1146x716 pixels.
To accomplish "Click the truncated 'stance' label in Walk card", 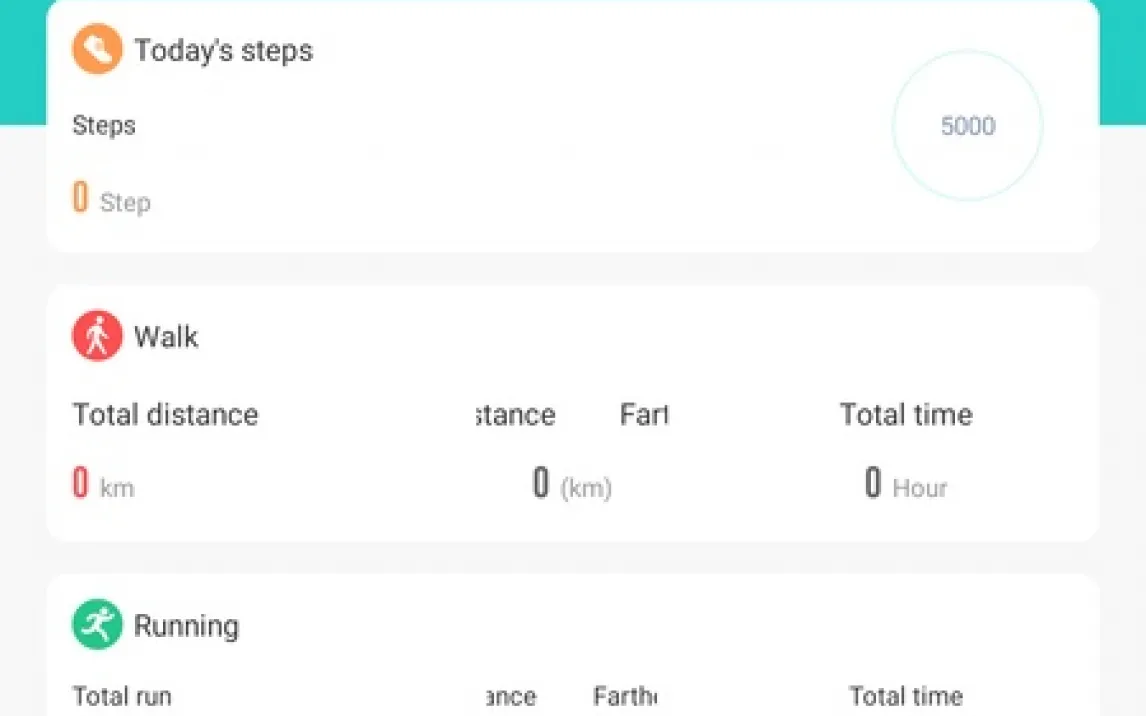I will tap(515, 414).
